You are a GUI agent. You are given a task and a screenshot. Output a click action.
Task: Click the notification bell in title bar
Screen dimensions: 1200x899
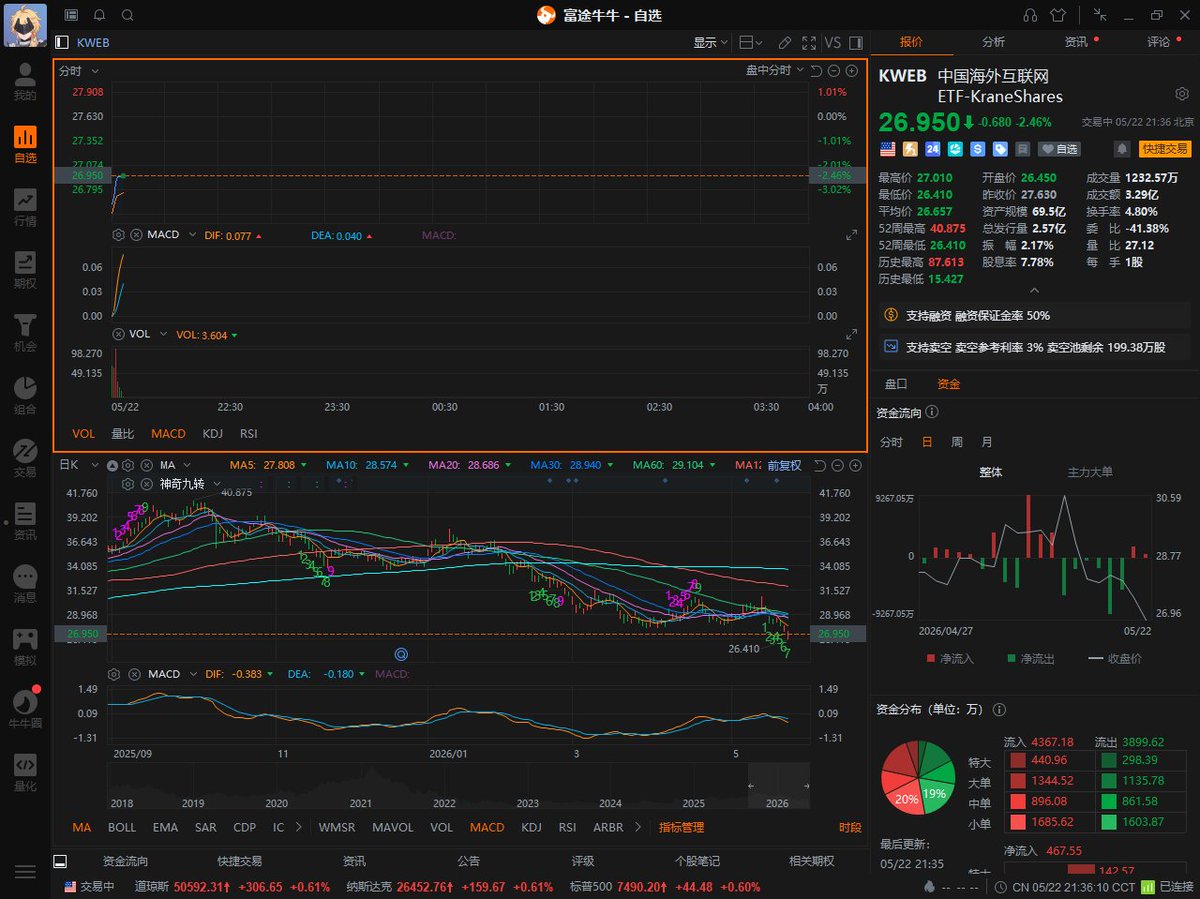[x=99, y=15]
